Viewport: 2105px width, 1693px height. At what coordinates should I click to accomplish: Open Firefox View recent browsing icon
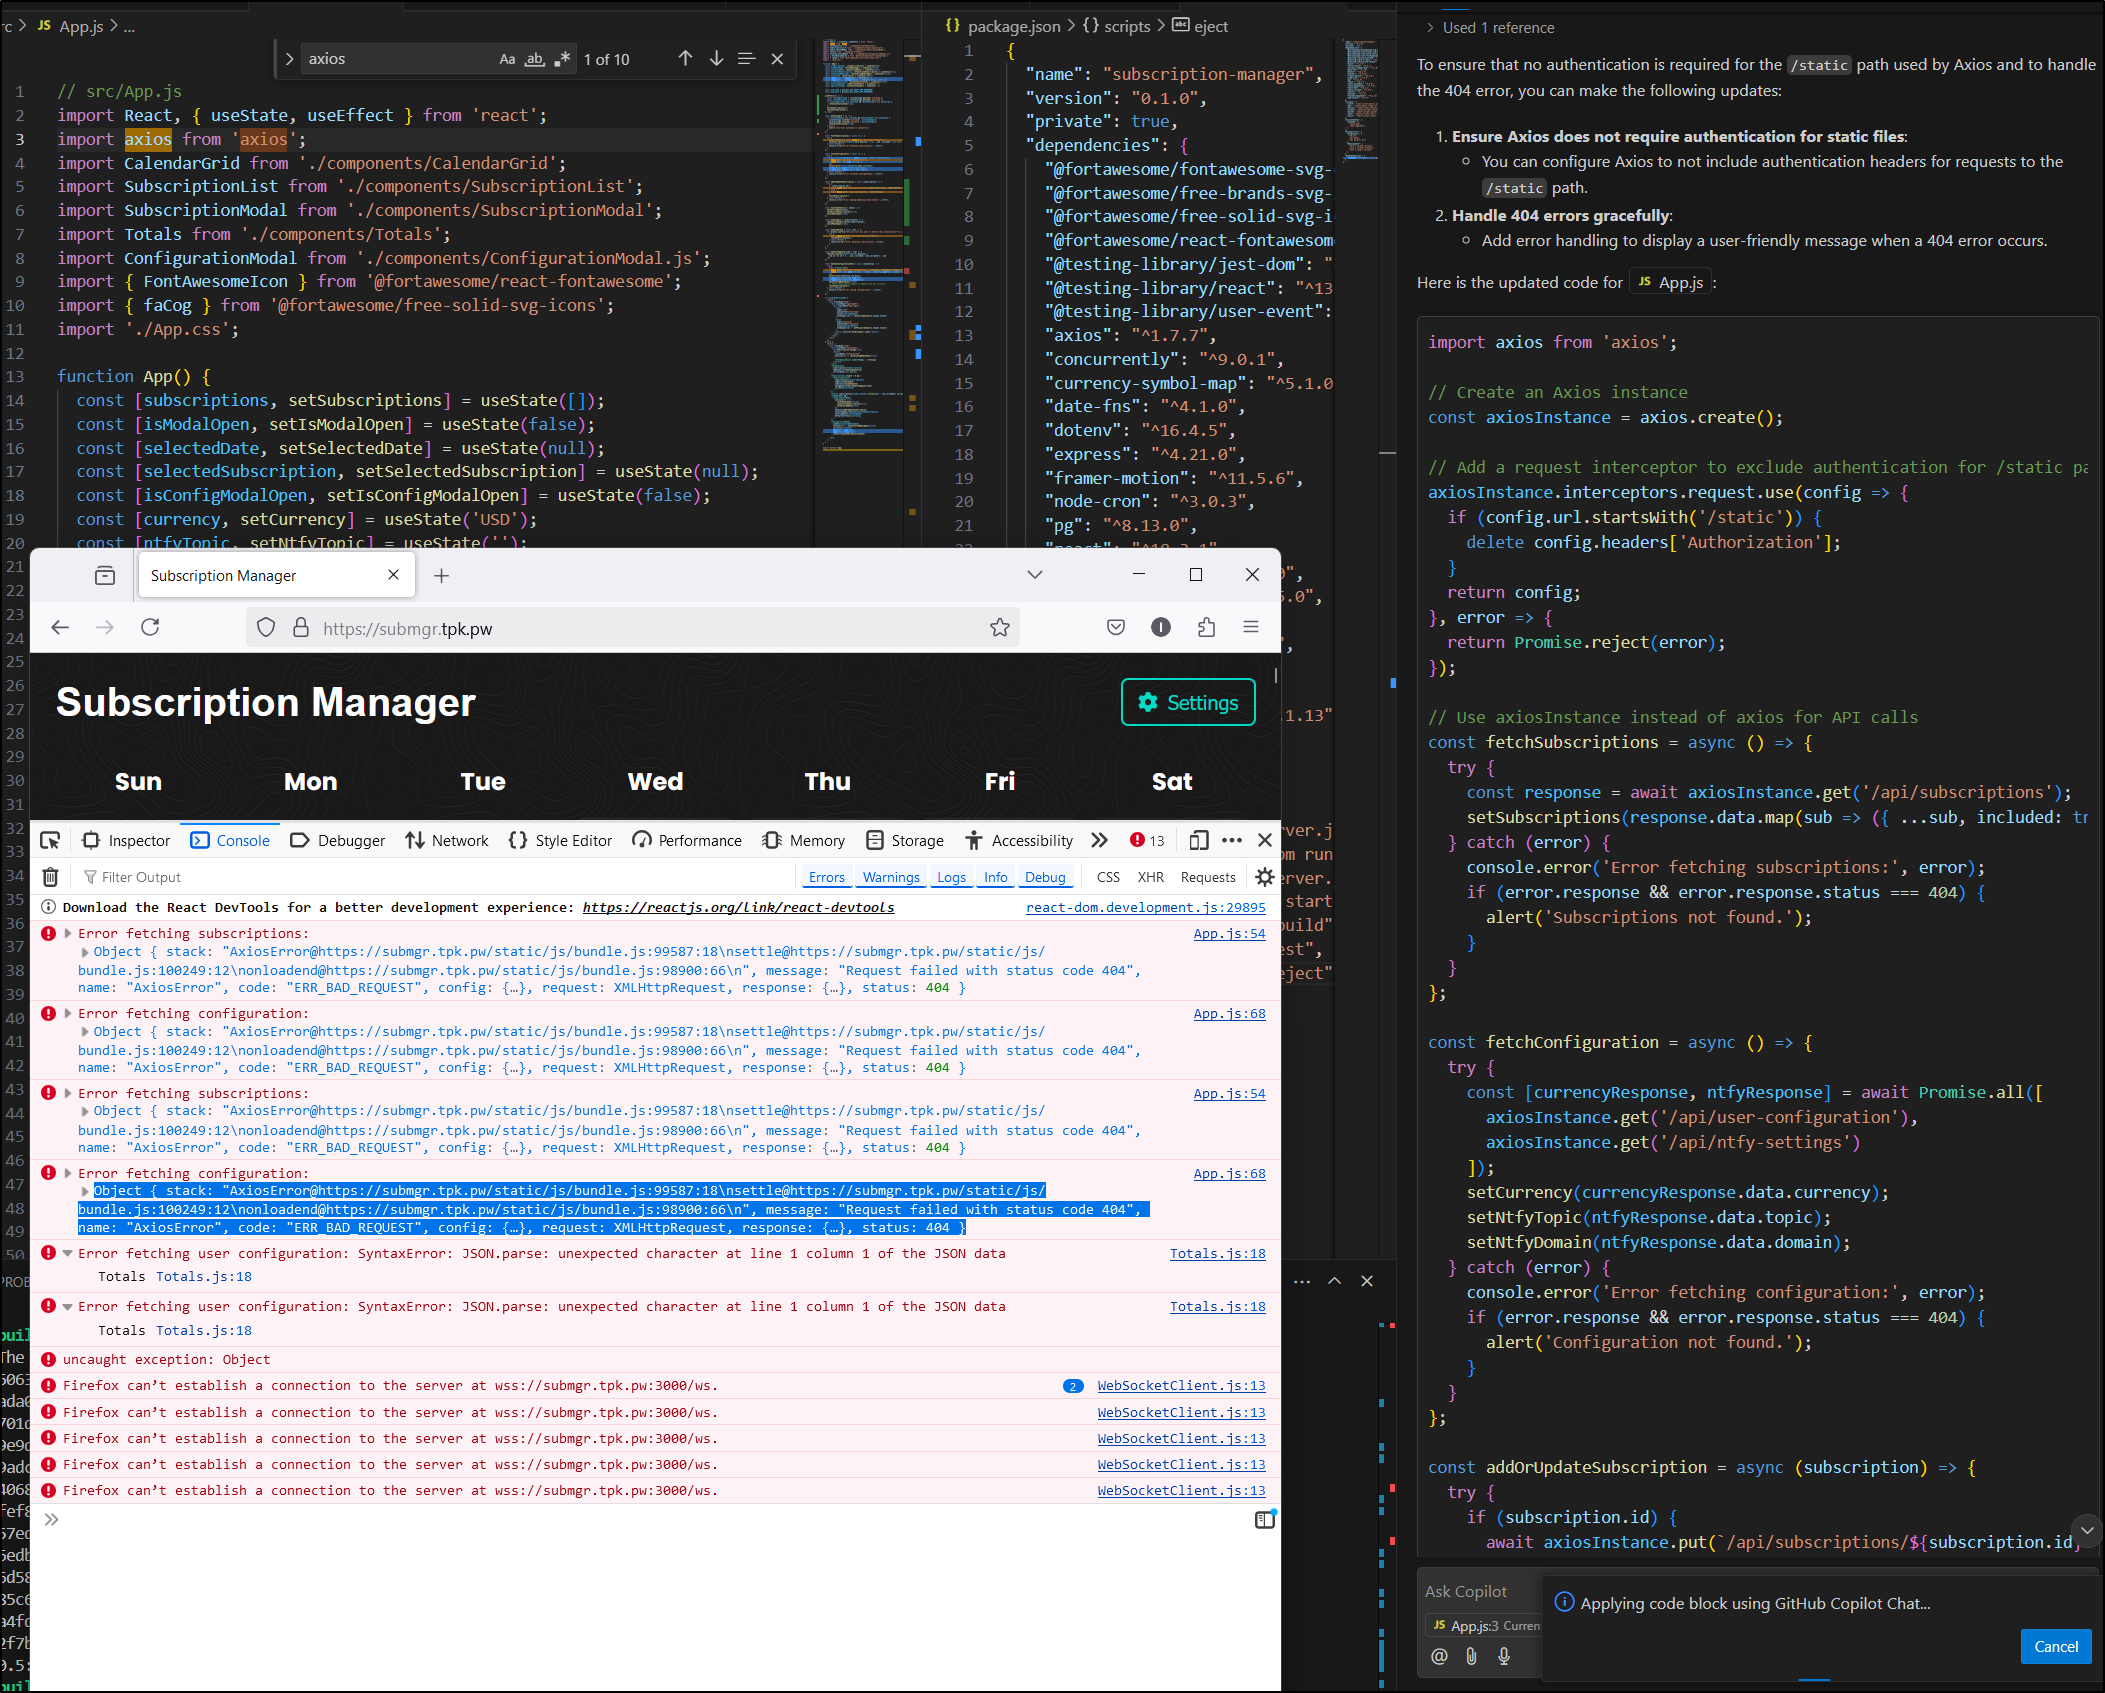point(105,576)
